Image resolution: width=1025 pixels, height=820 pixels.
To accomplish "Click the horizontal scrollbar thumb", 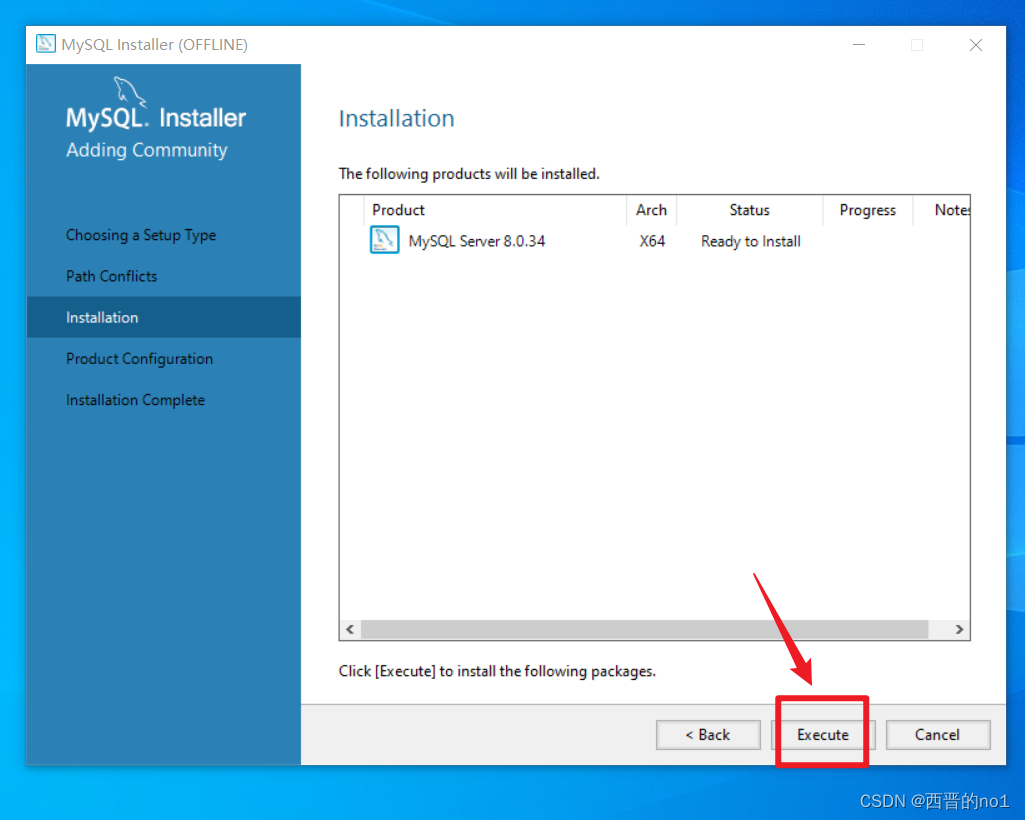I will (x=645, y=629).
